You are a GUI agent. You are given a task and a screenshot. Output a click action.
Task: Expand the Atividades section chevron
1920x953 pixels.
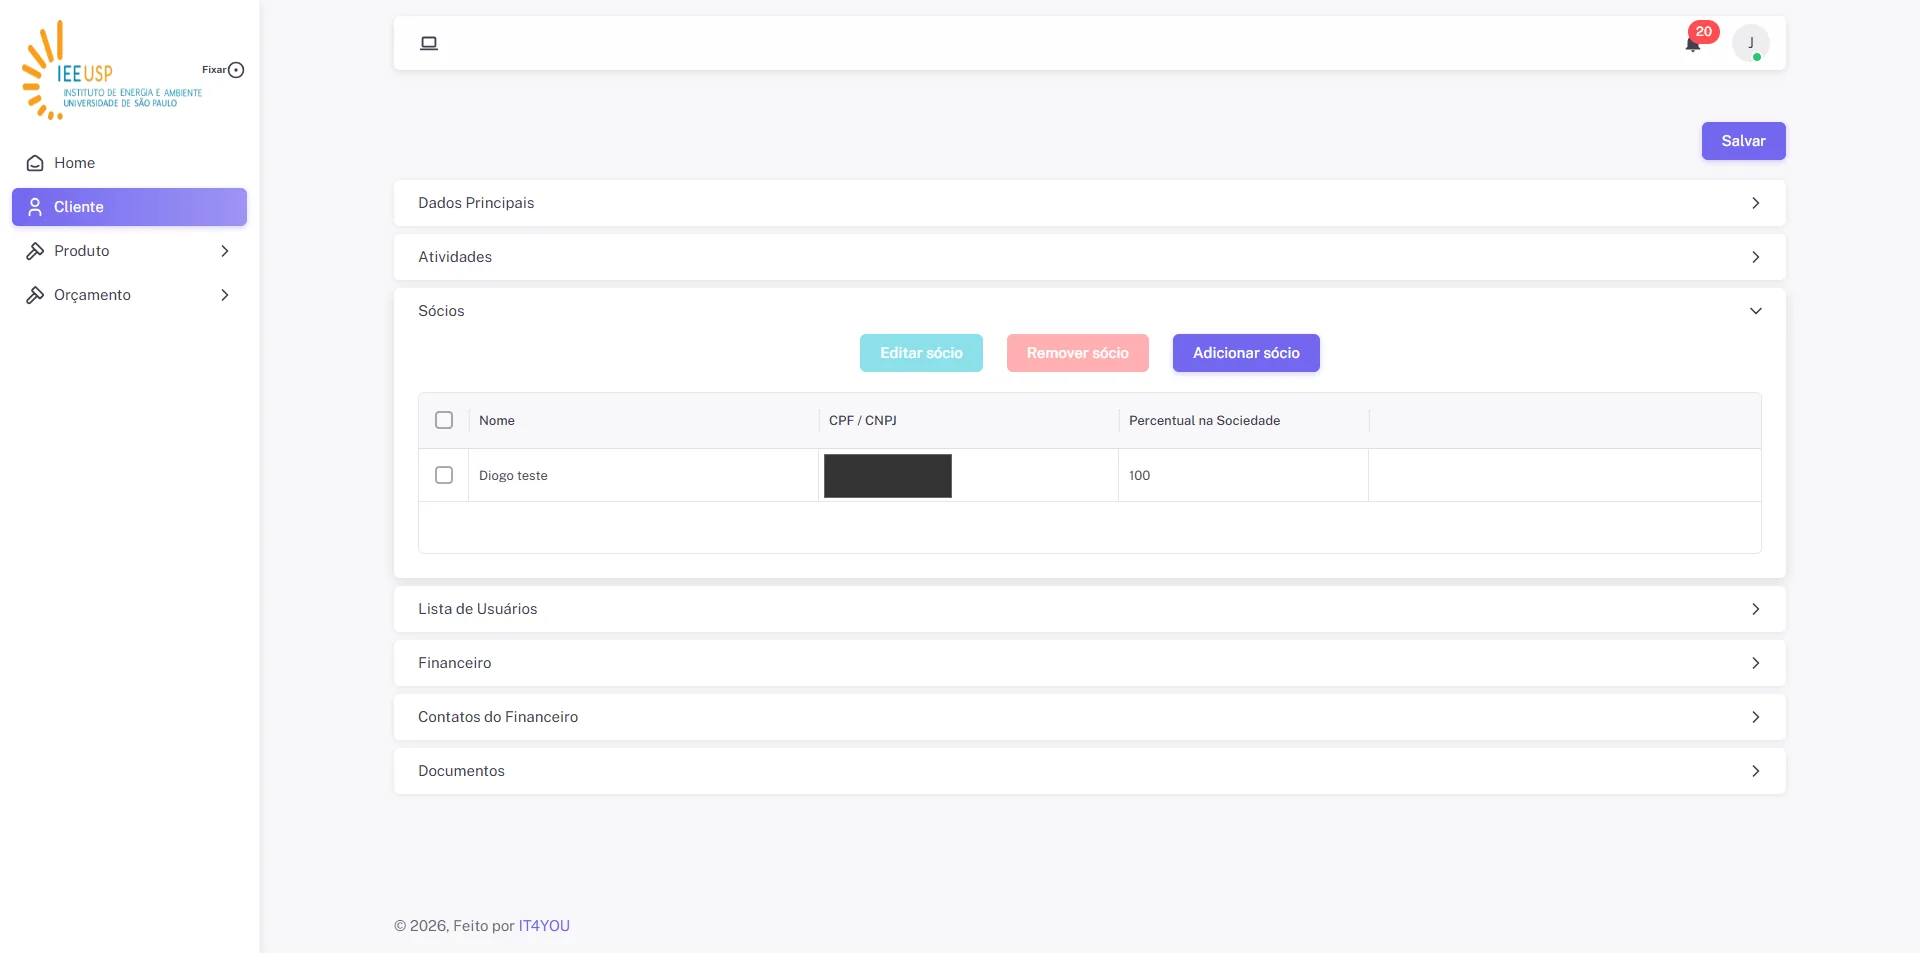(x=1755, y=257)
